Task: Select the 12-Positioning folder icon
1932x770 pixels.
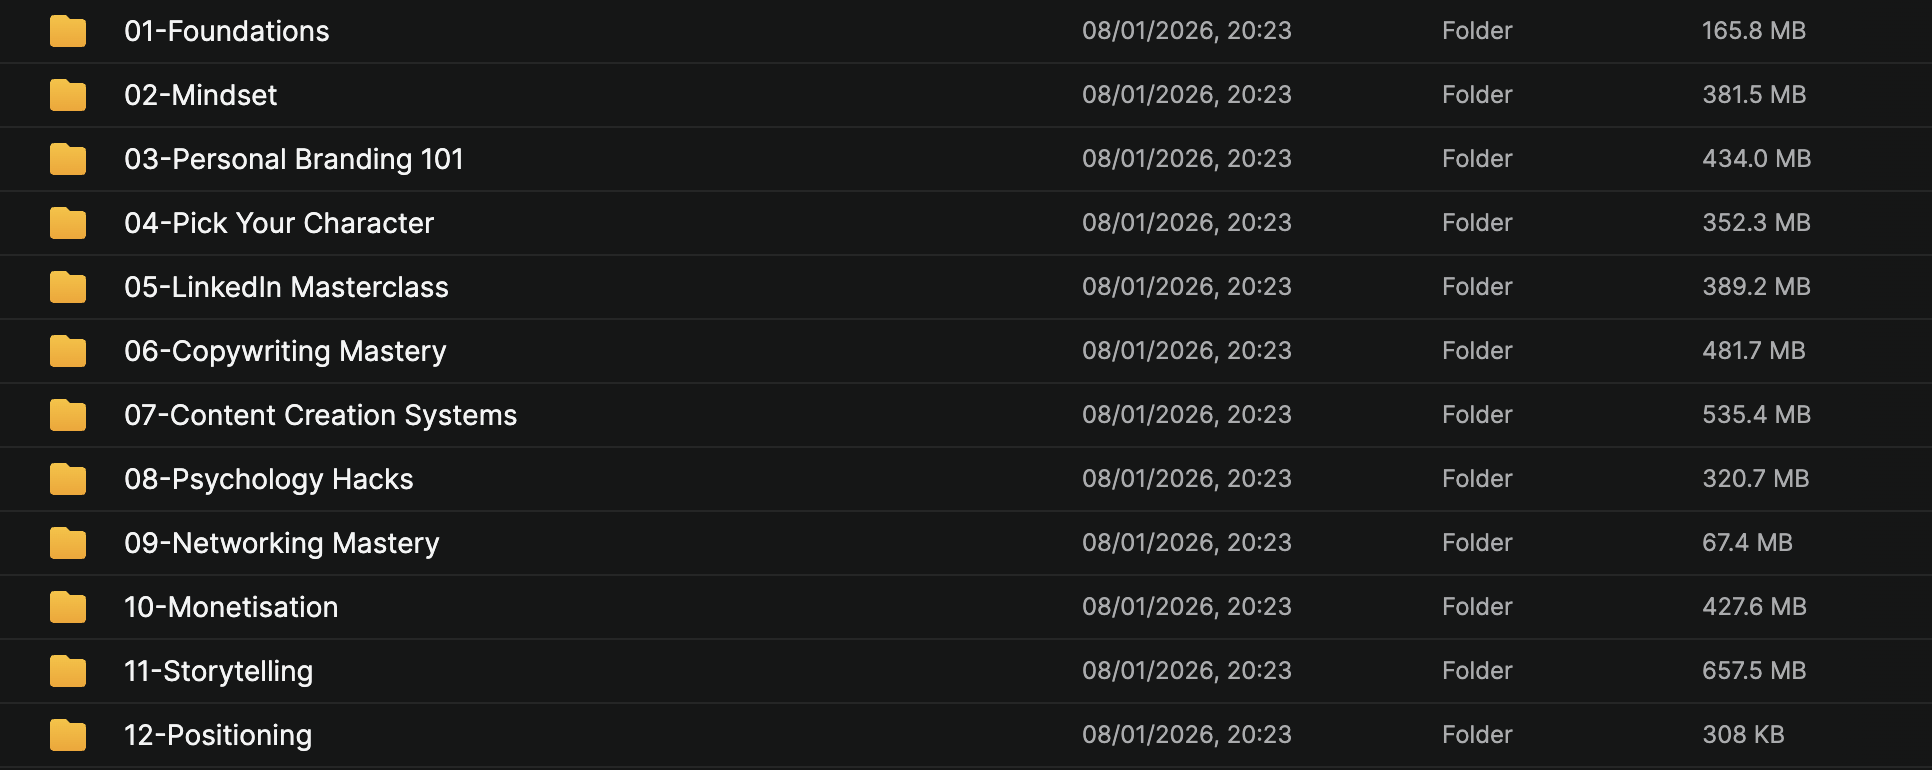Action: pos(68,735)
